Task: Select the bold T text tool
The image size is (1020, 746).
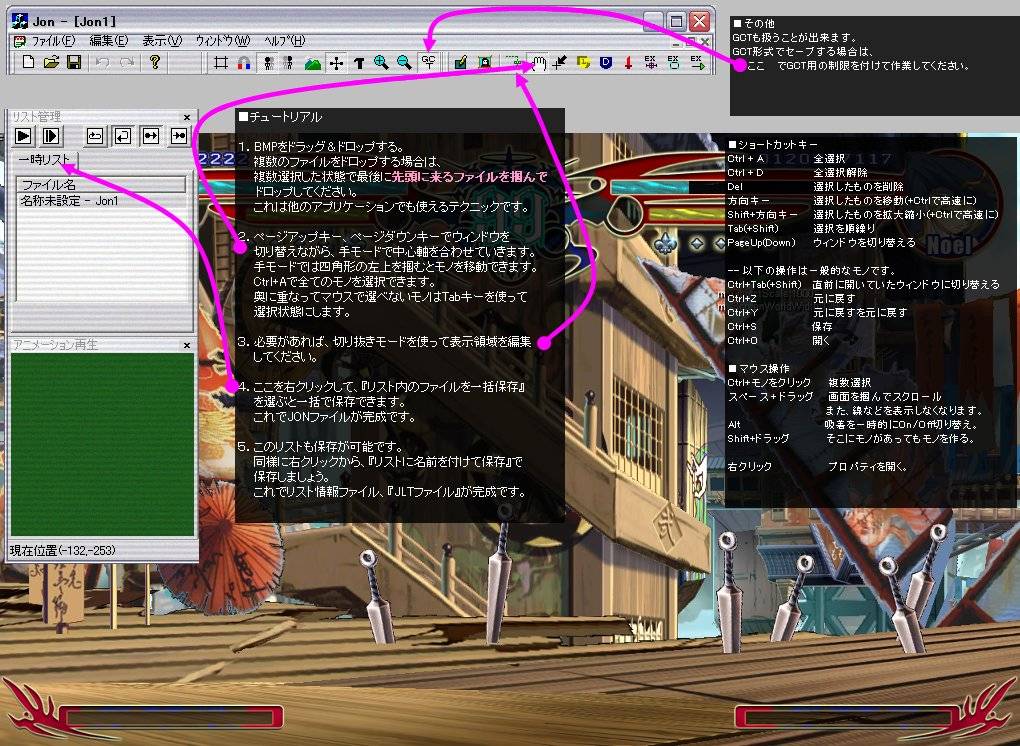Action: (x=358, y=62)
